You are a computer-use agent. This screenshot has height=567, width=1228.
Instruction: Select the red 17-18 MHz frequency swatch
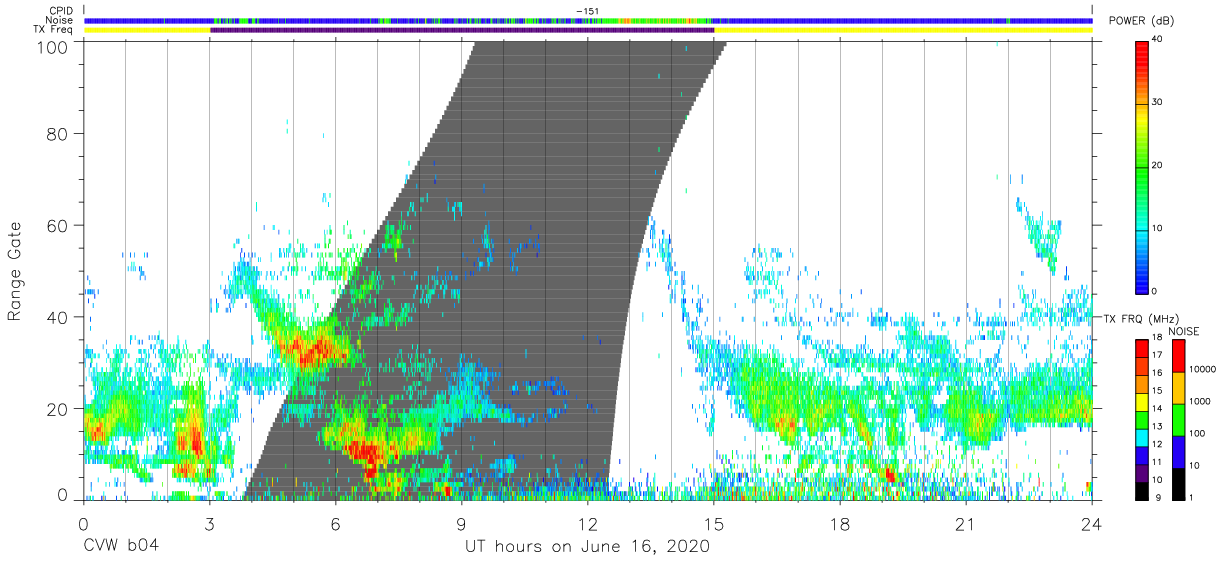[x=1142, y=349]
